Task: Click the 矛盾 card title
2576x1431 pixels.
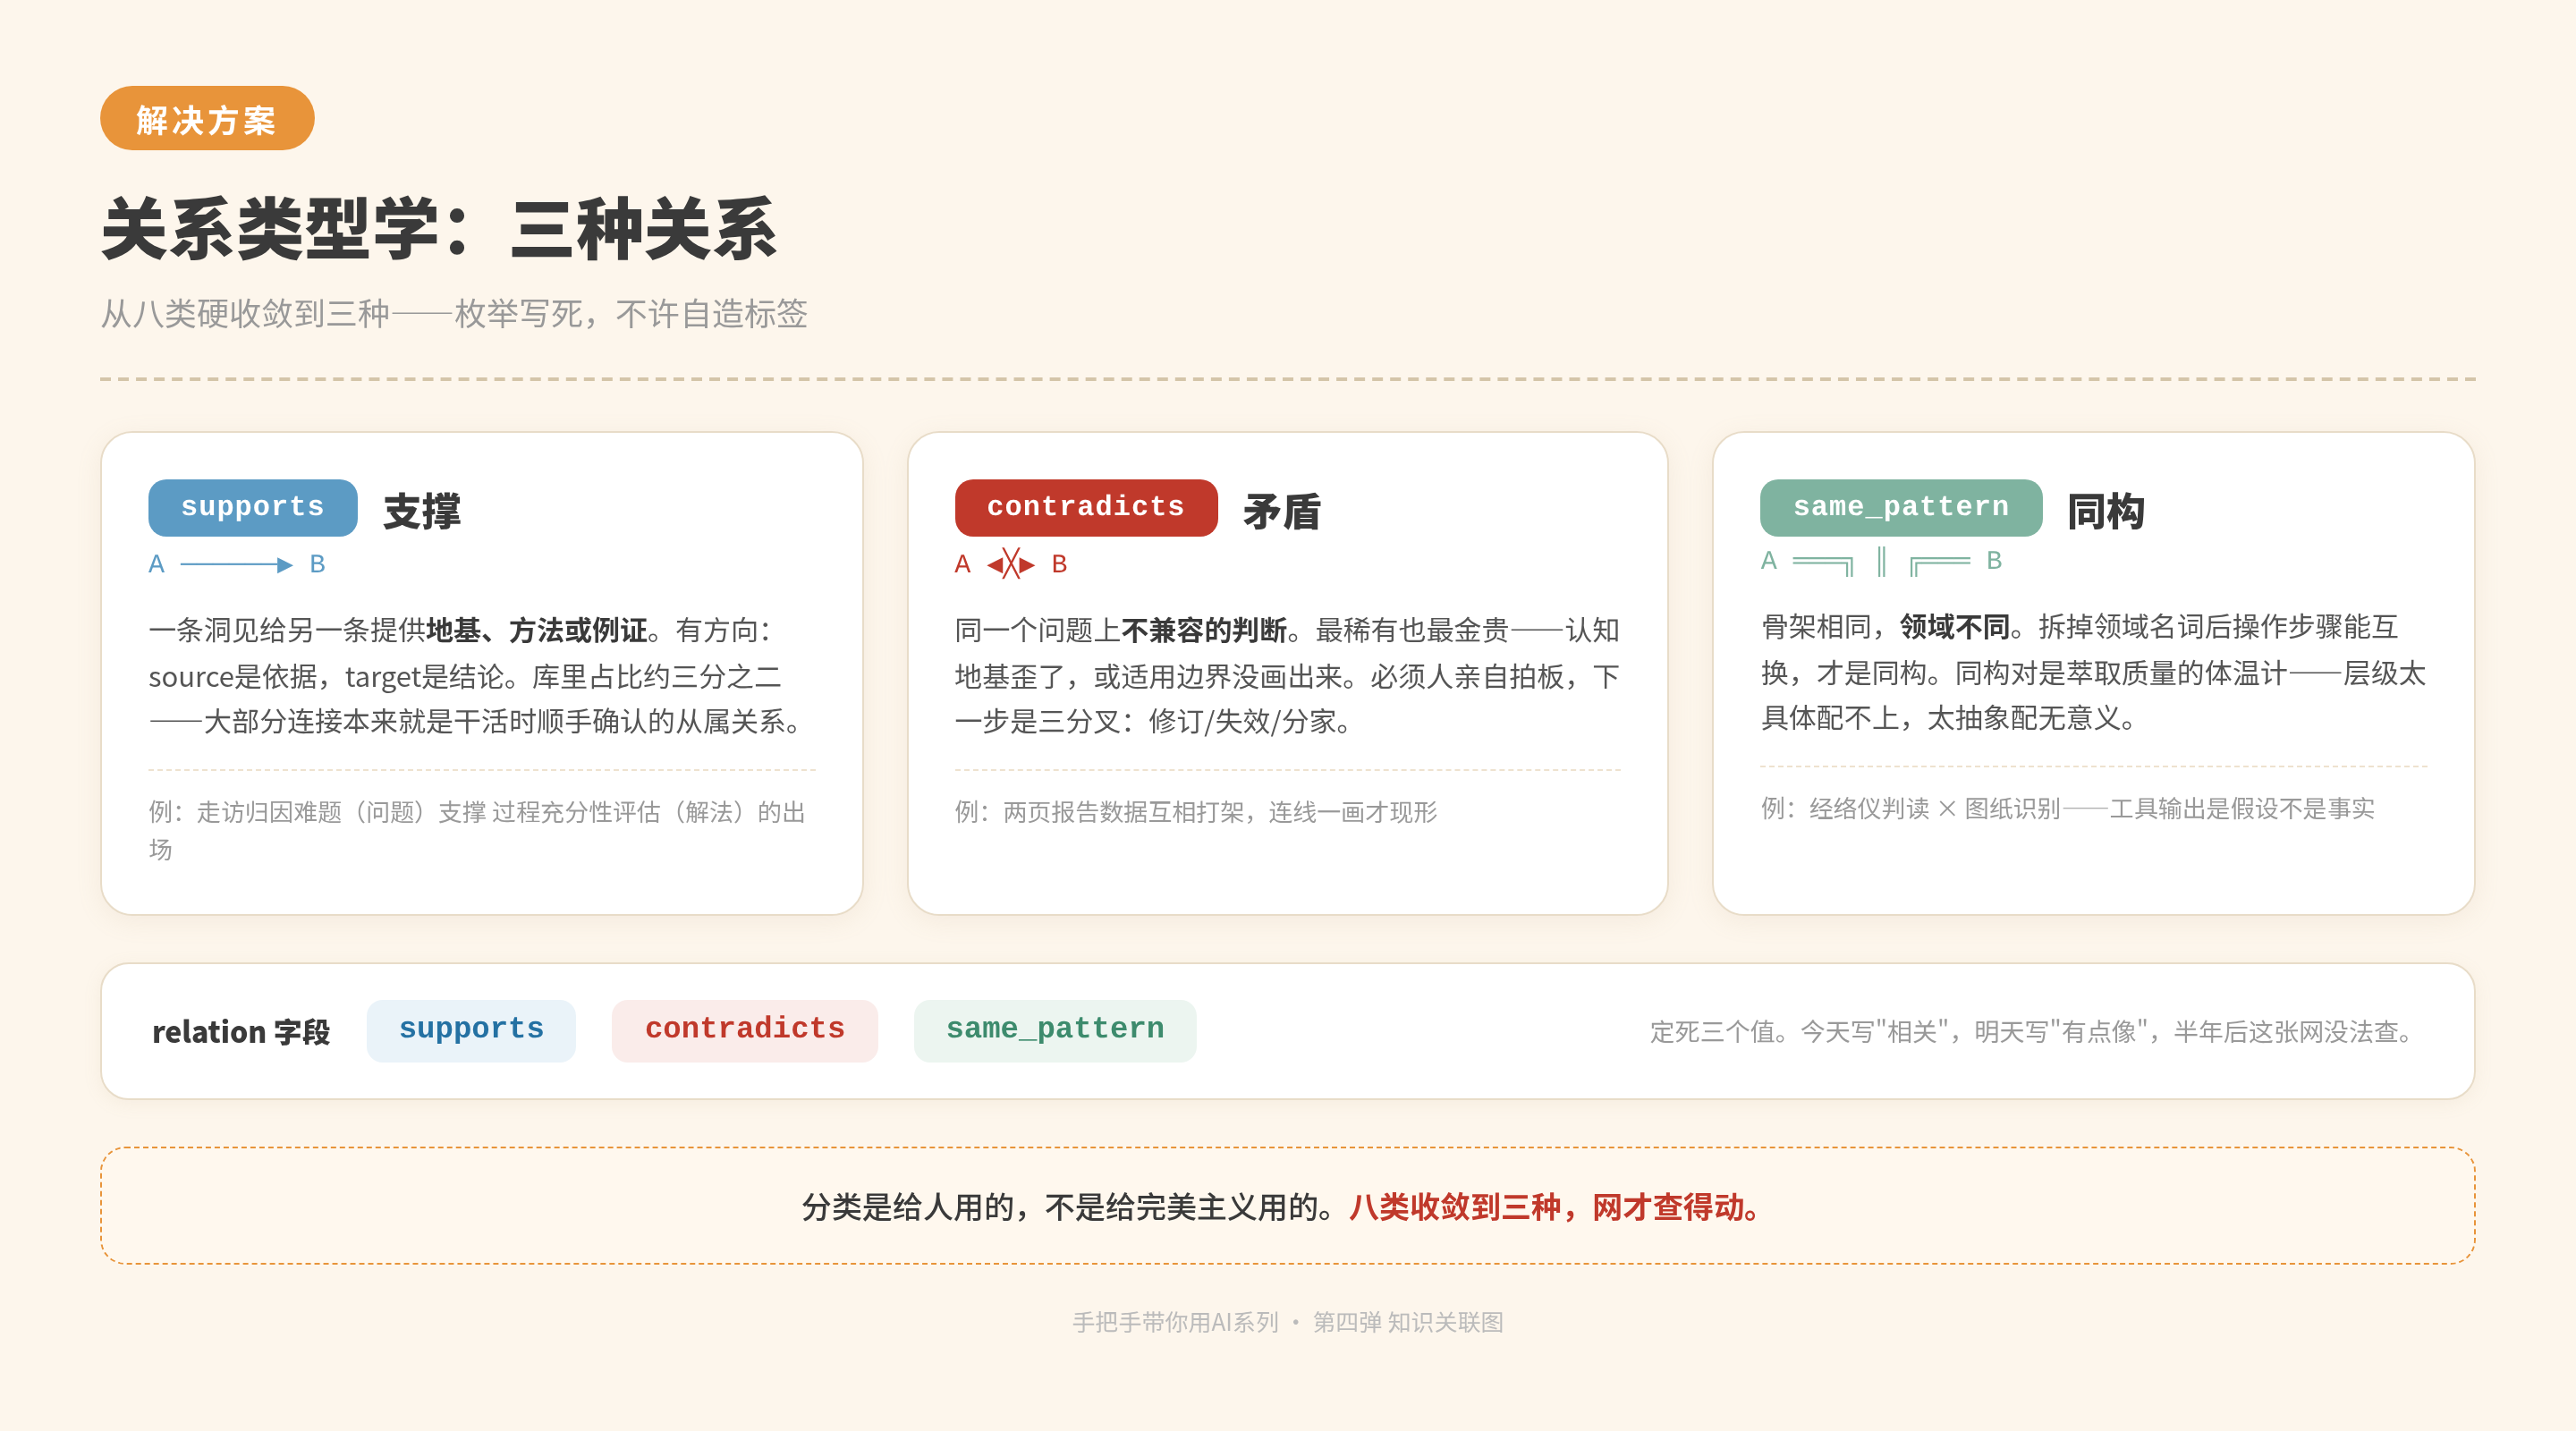Action: 1282,511
